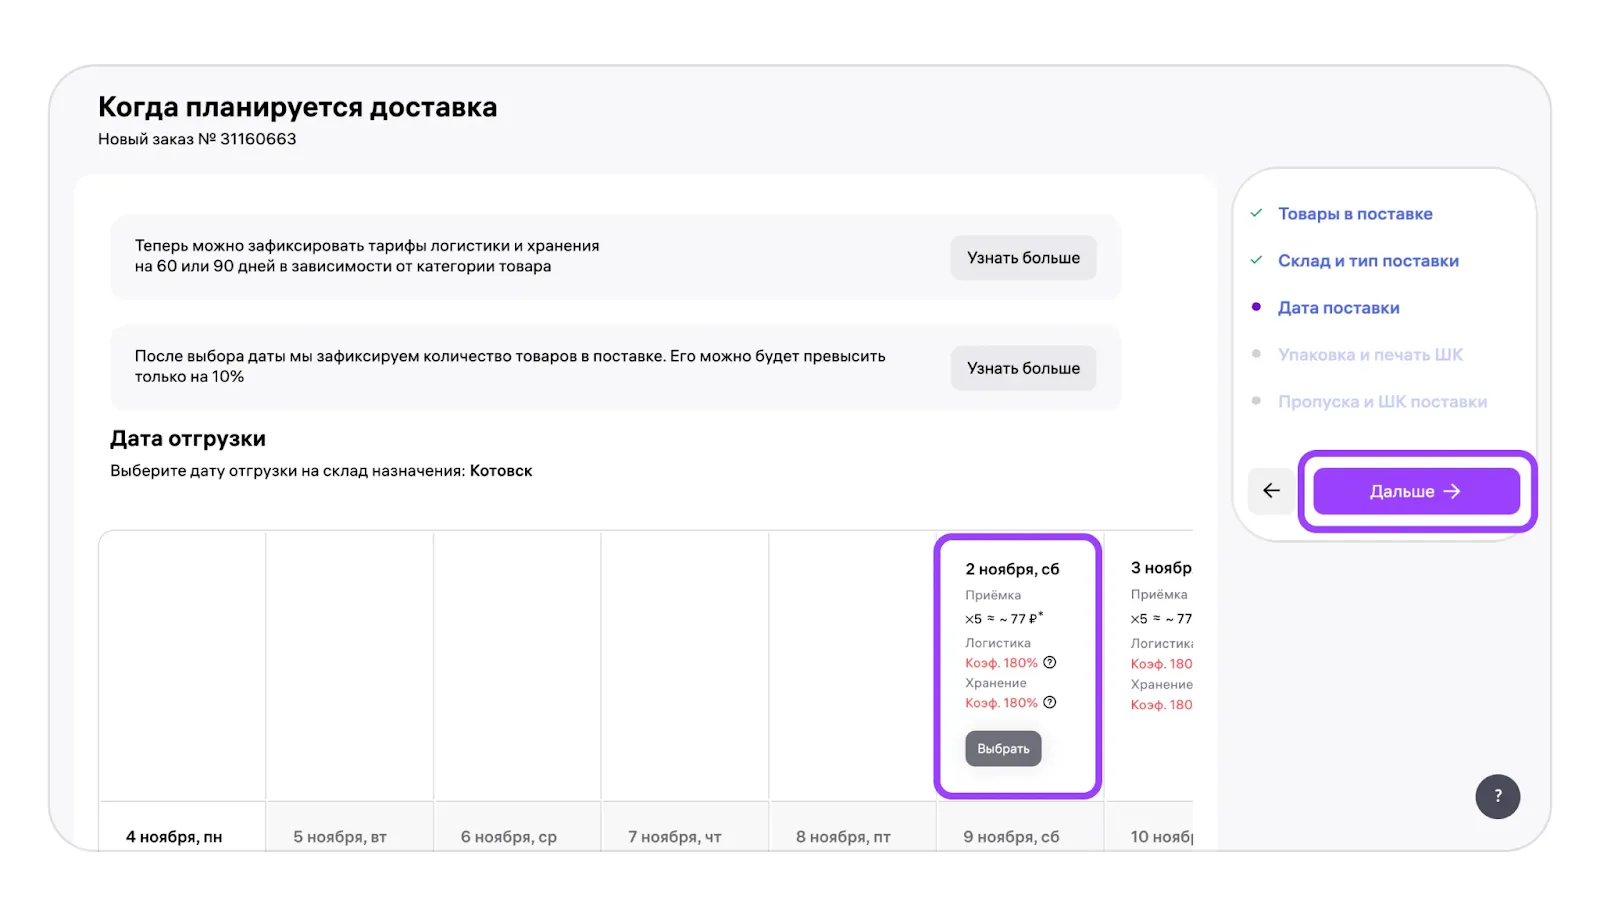Click Узнать больше about fixed goods quantity

1022,368
